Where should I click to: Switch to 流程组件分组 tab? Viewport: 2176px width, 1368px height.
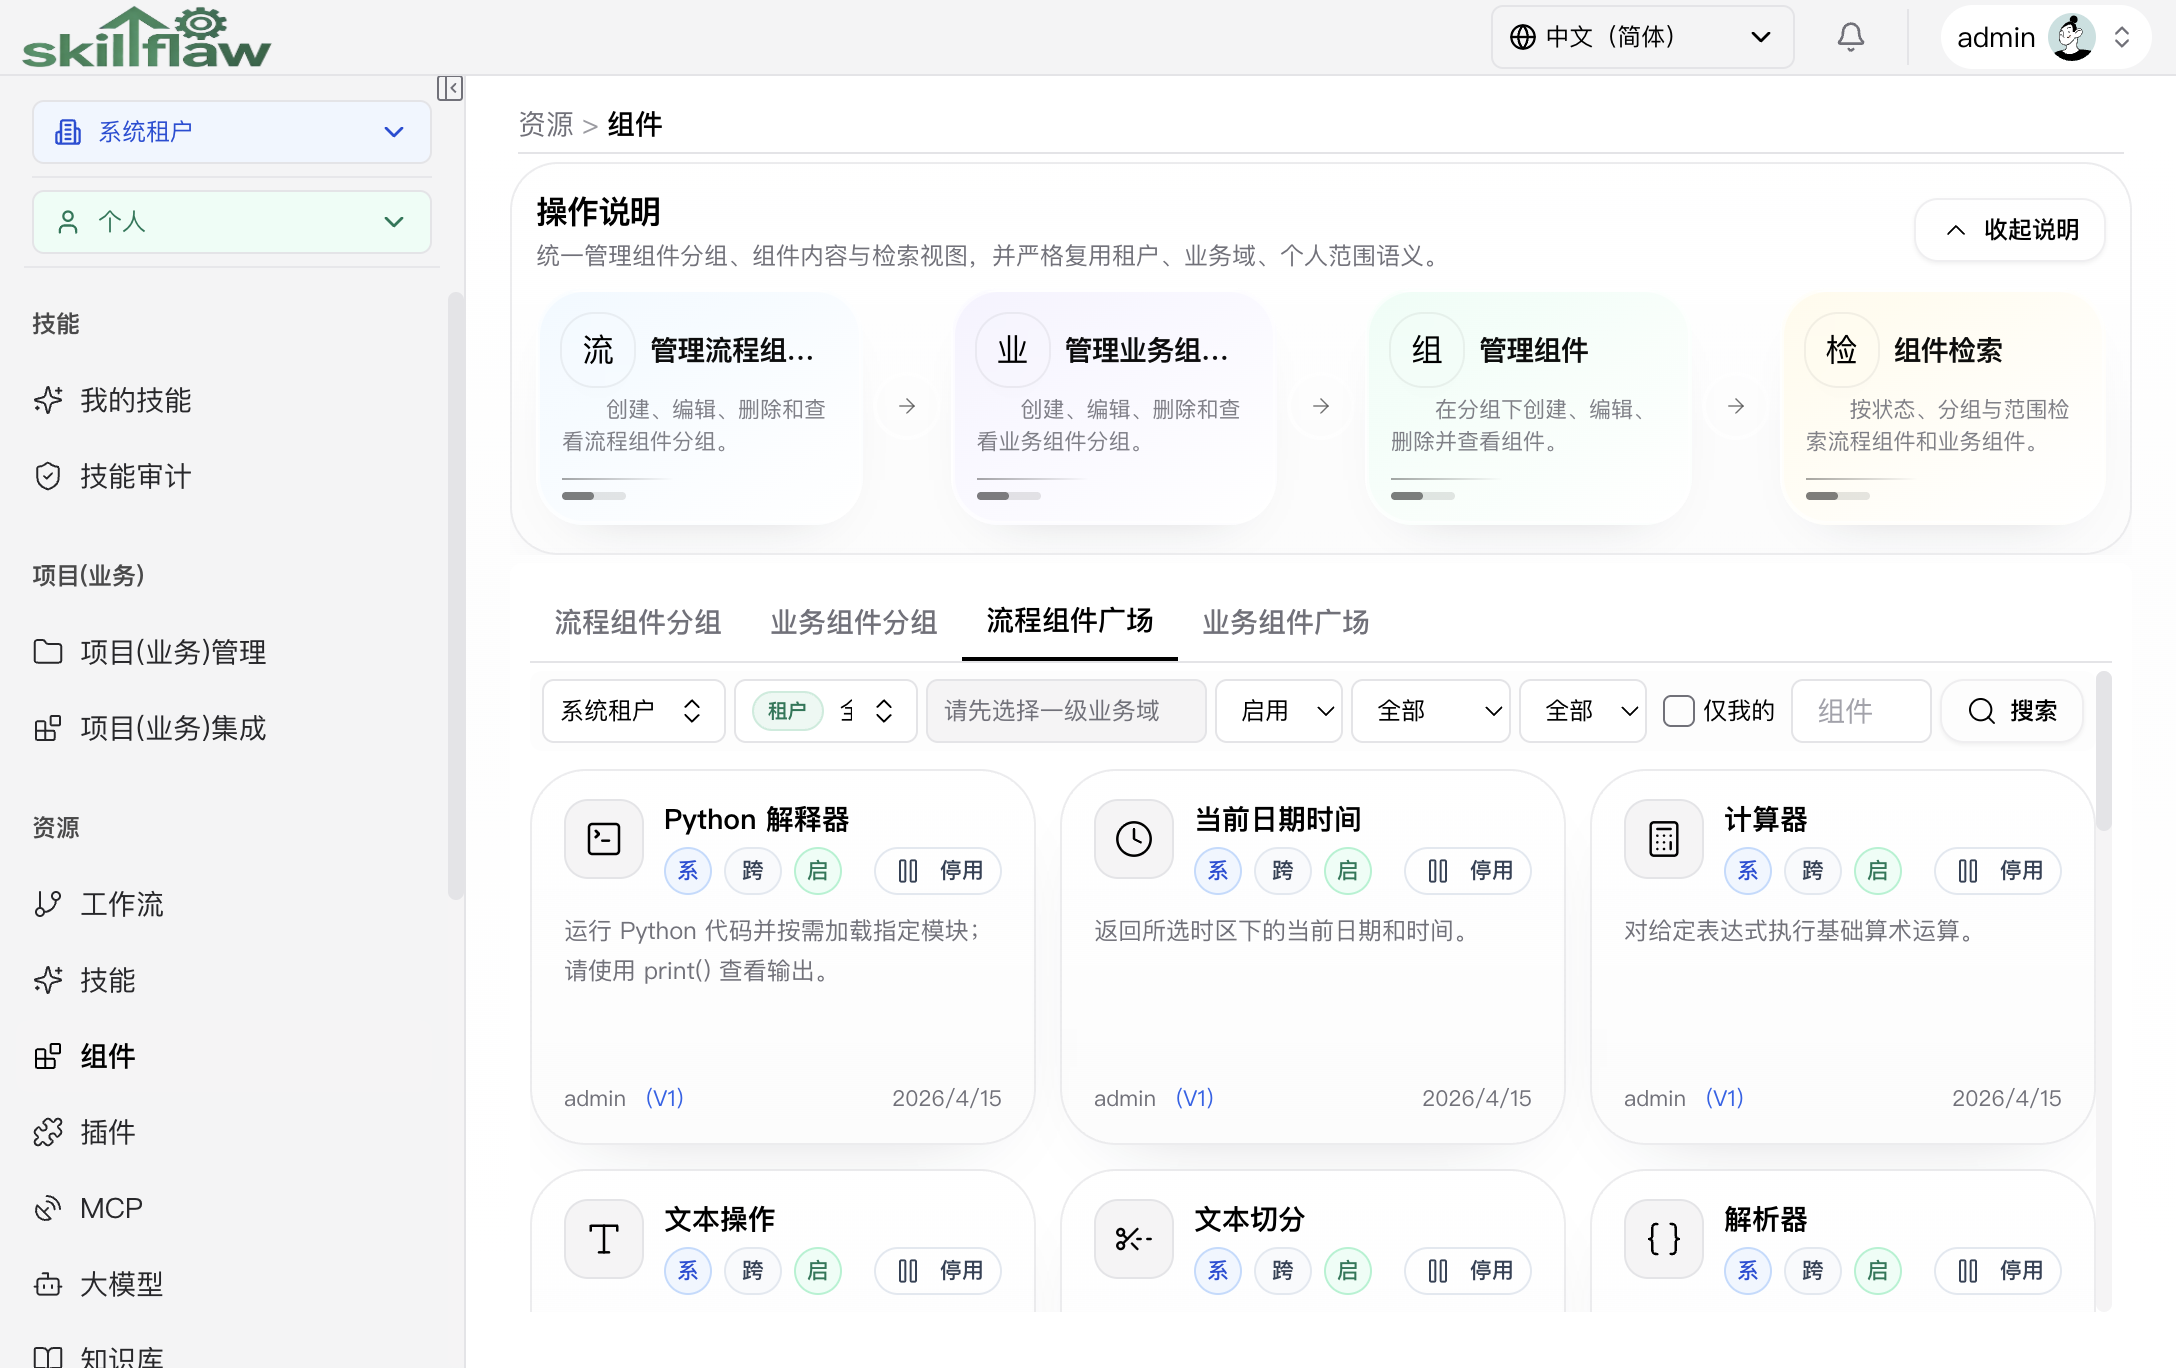[x=638, y=622]
